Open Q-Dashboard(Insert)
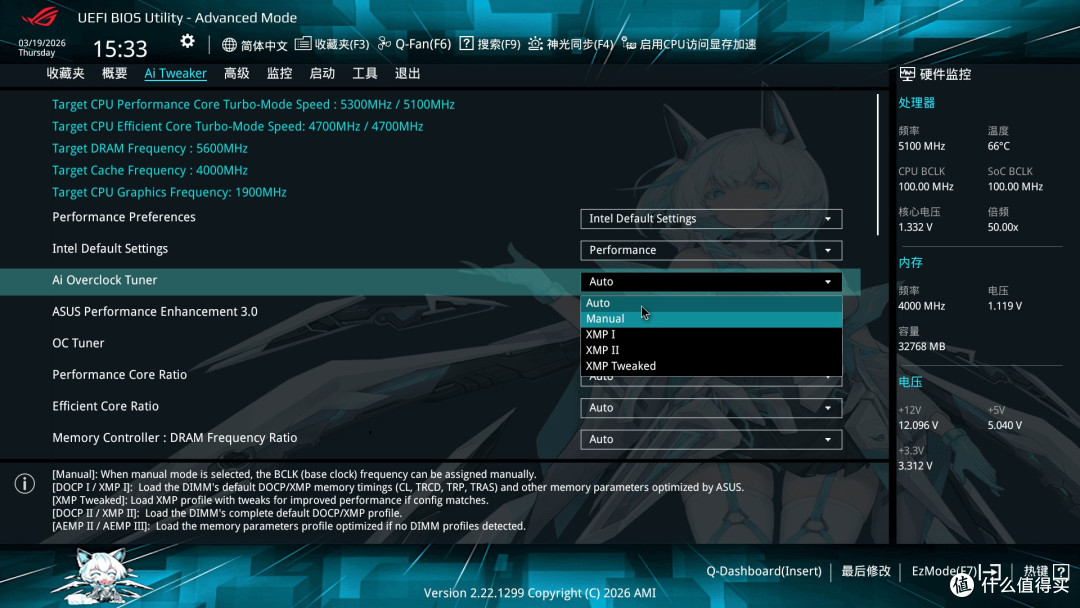1080x608 pixels. point(764,571)
